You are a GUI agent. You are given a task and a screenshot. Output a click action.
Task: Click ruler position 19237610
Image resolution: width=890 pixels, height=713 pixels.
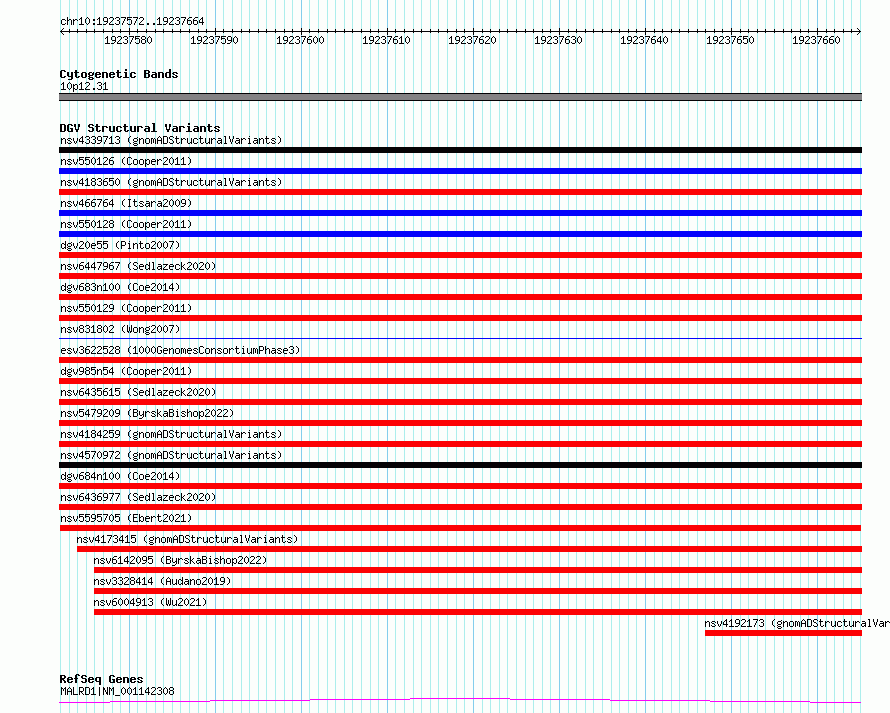point(386,40)
